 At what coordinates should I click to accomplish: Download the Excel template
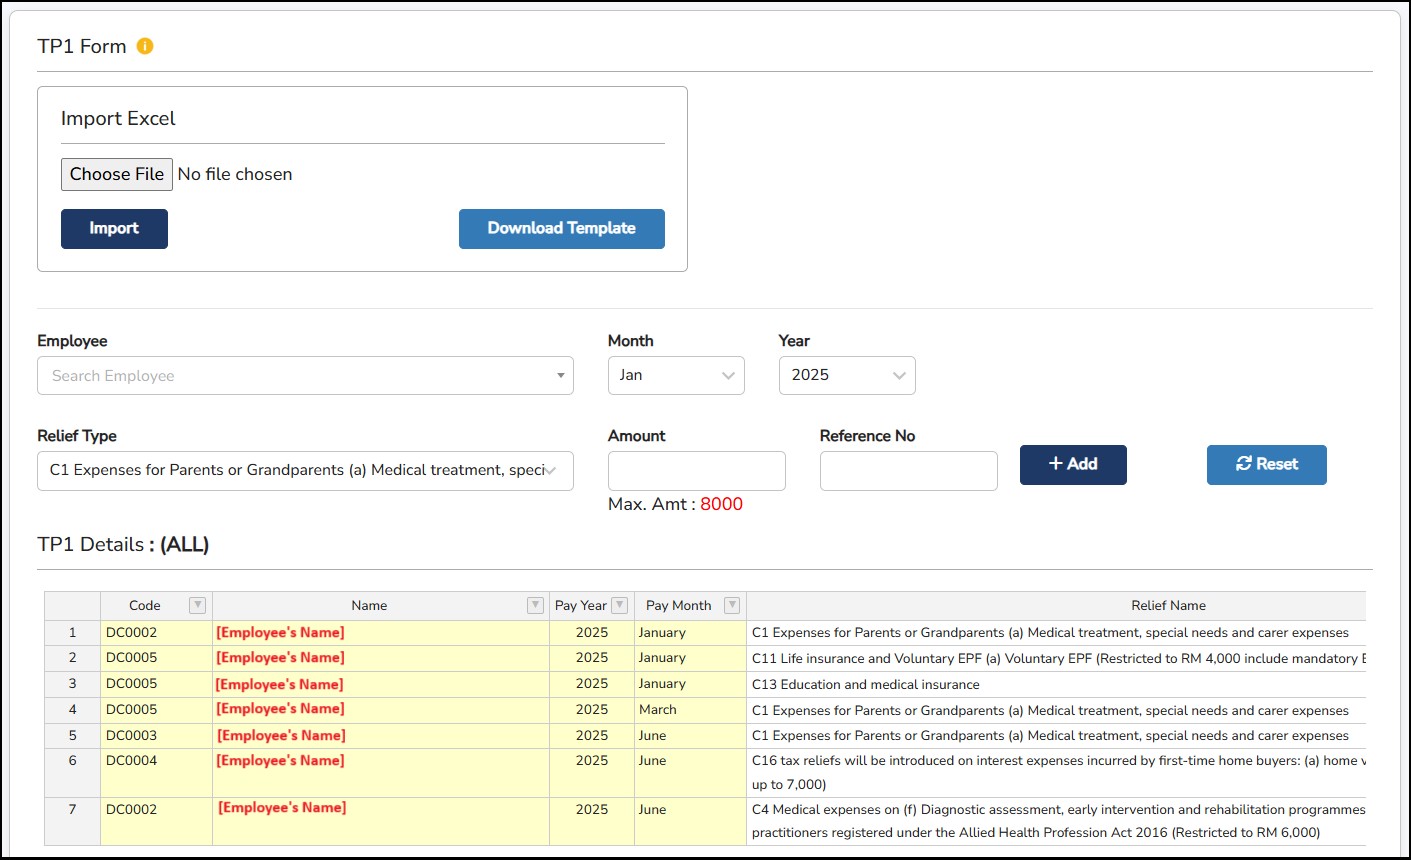coord(561,228)
